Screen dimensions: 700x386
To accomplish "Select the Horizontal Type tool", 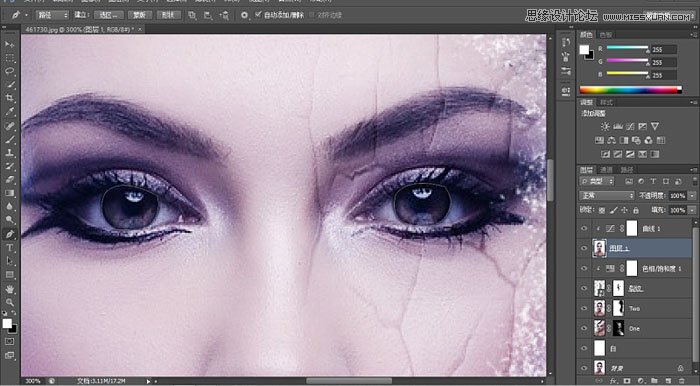I will pos(9,248).
